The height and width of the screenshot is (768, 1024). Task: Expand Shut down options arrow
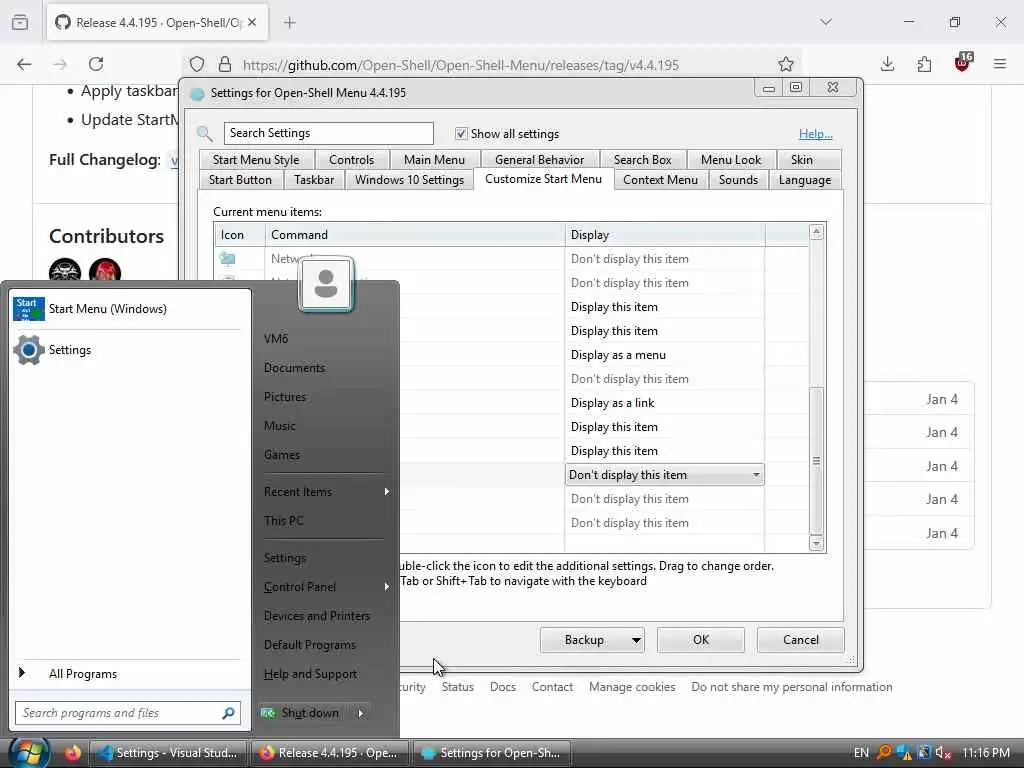pos(360,713)
